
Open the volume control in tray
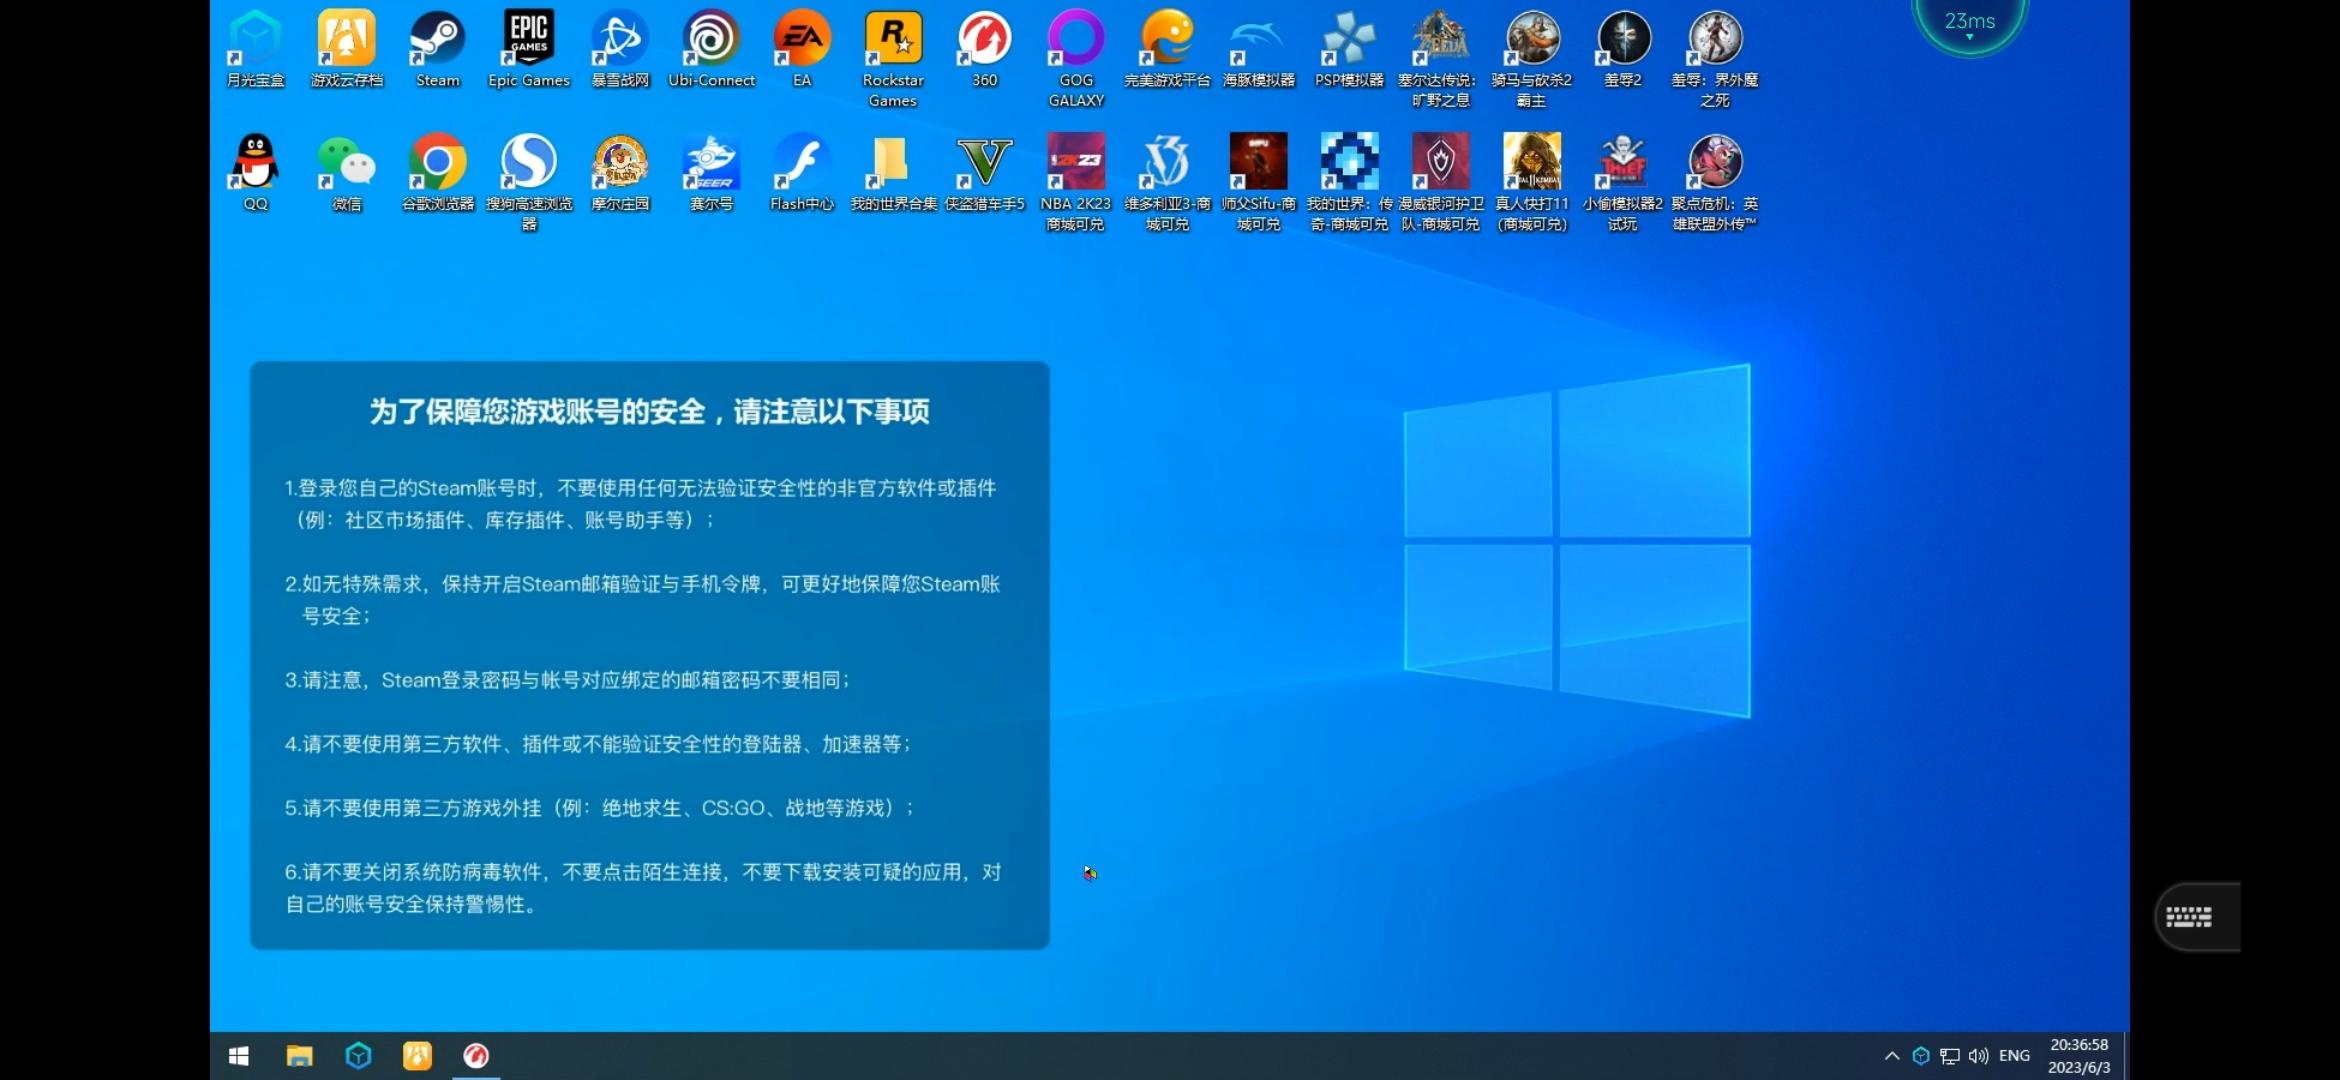coord(1978,1056)
